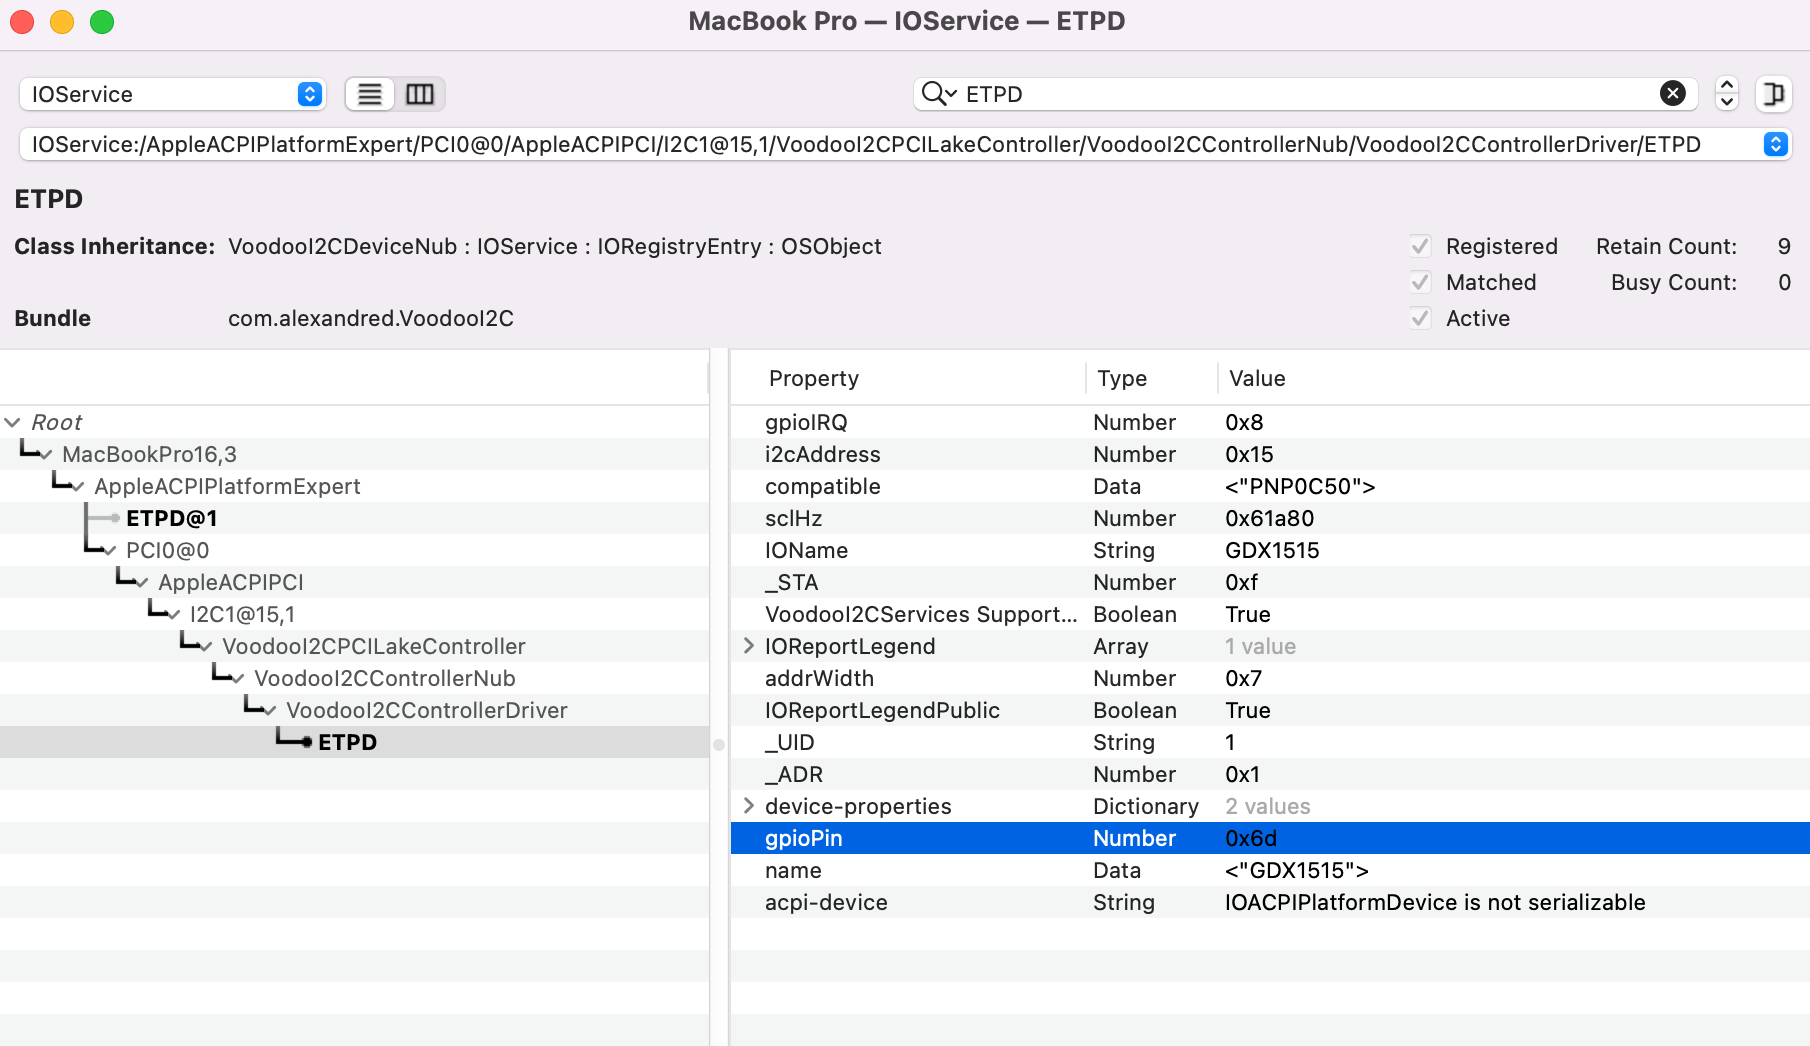
Task: Select the ETPD@1 tree entry
Action: [172, 518]
